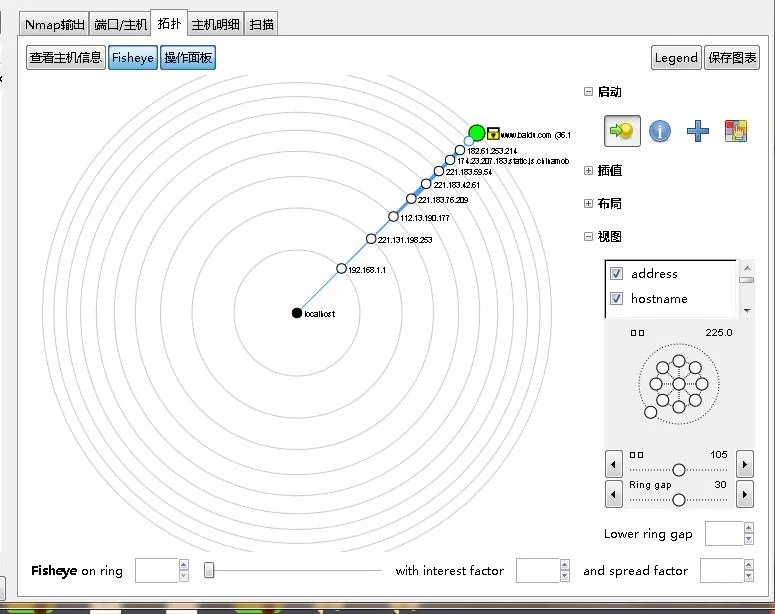Decrease spread factor spinner value
775x614 pixels.
tap(749, 576)
